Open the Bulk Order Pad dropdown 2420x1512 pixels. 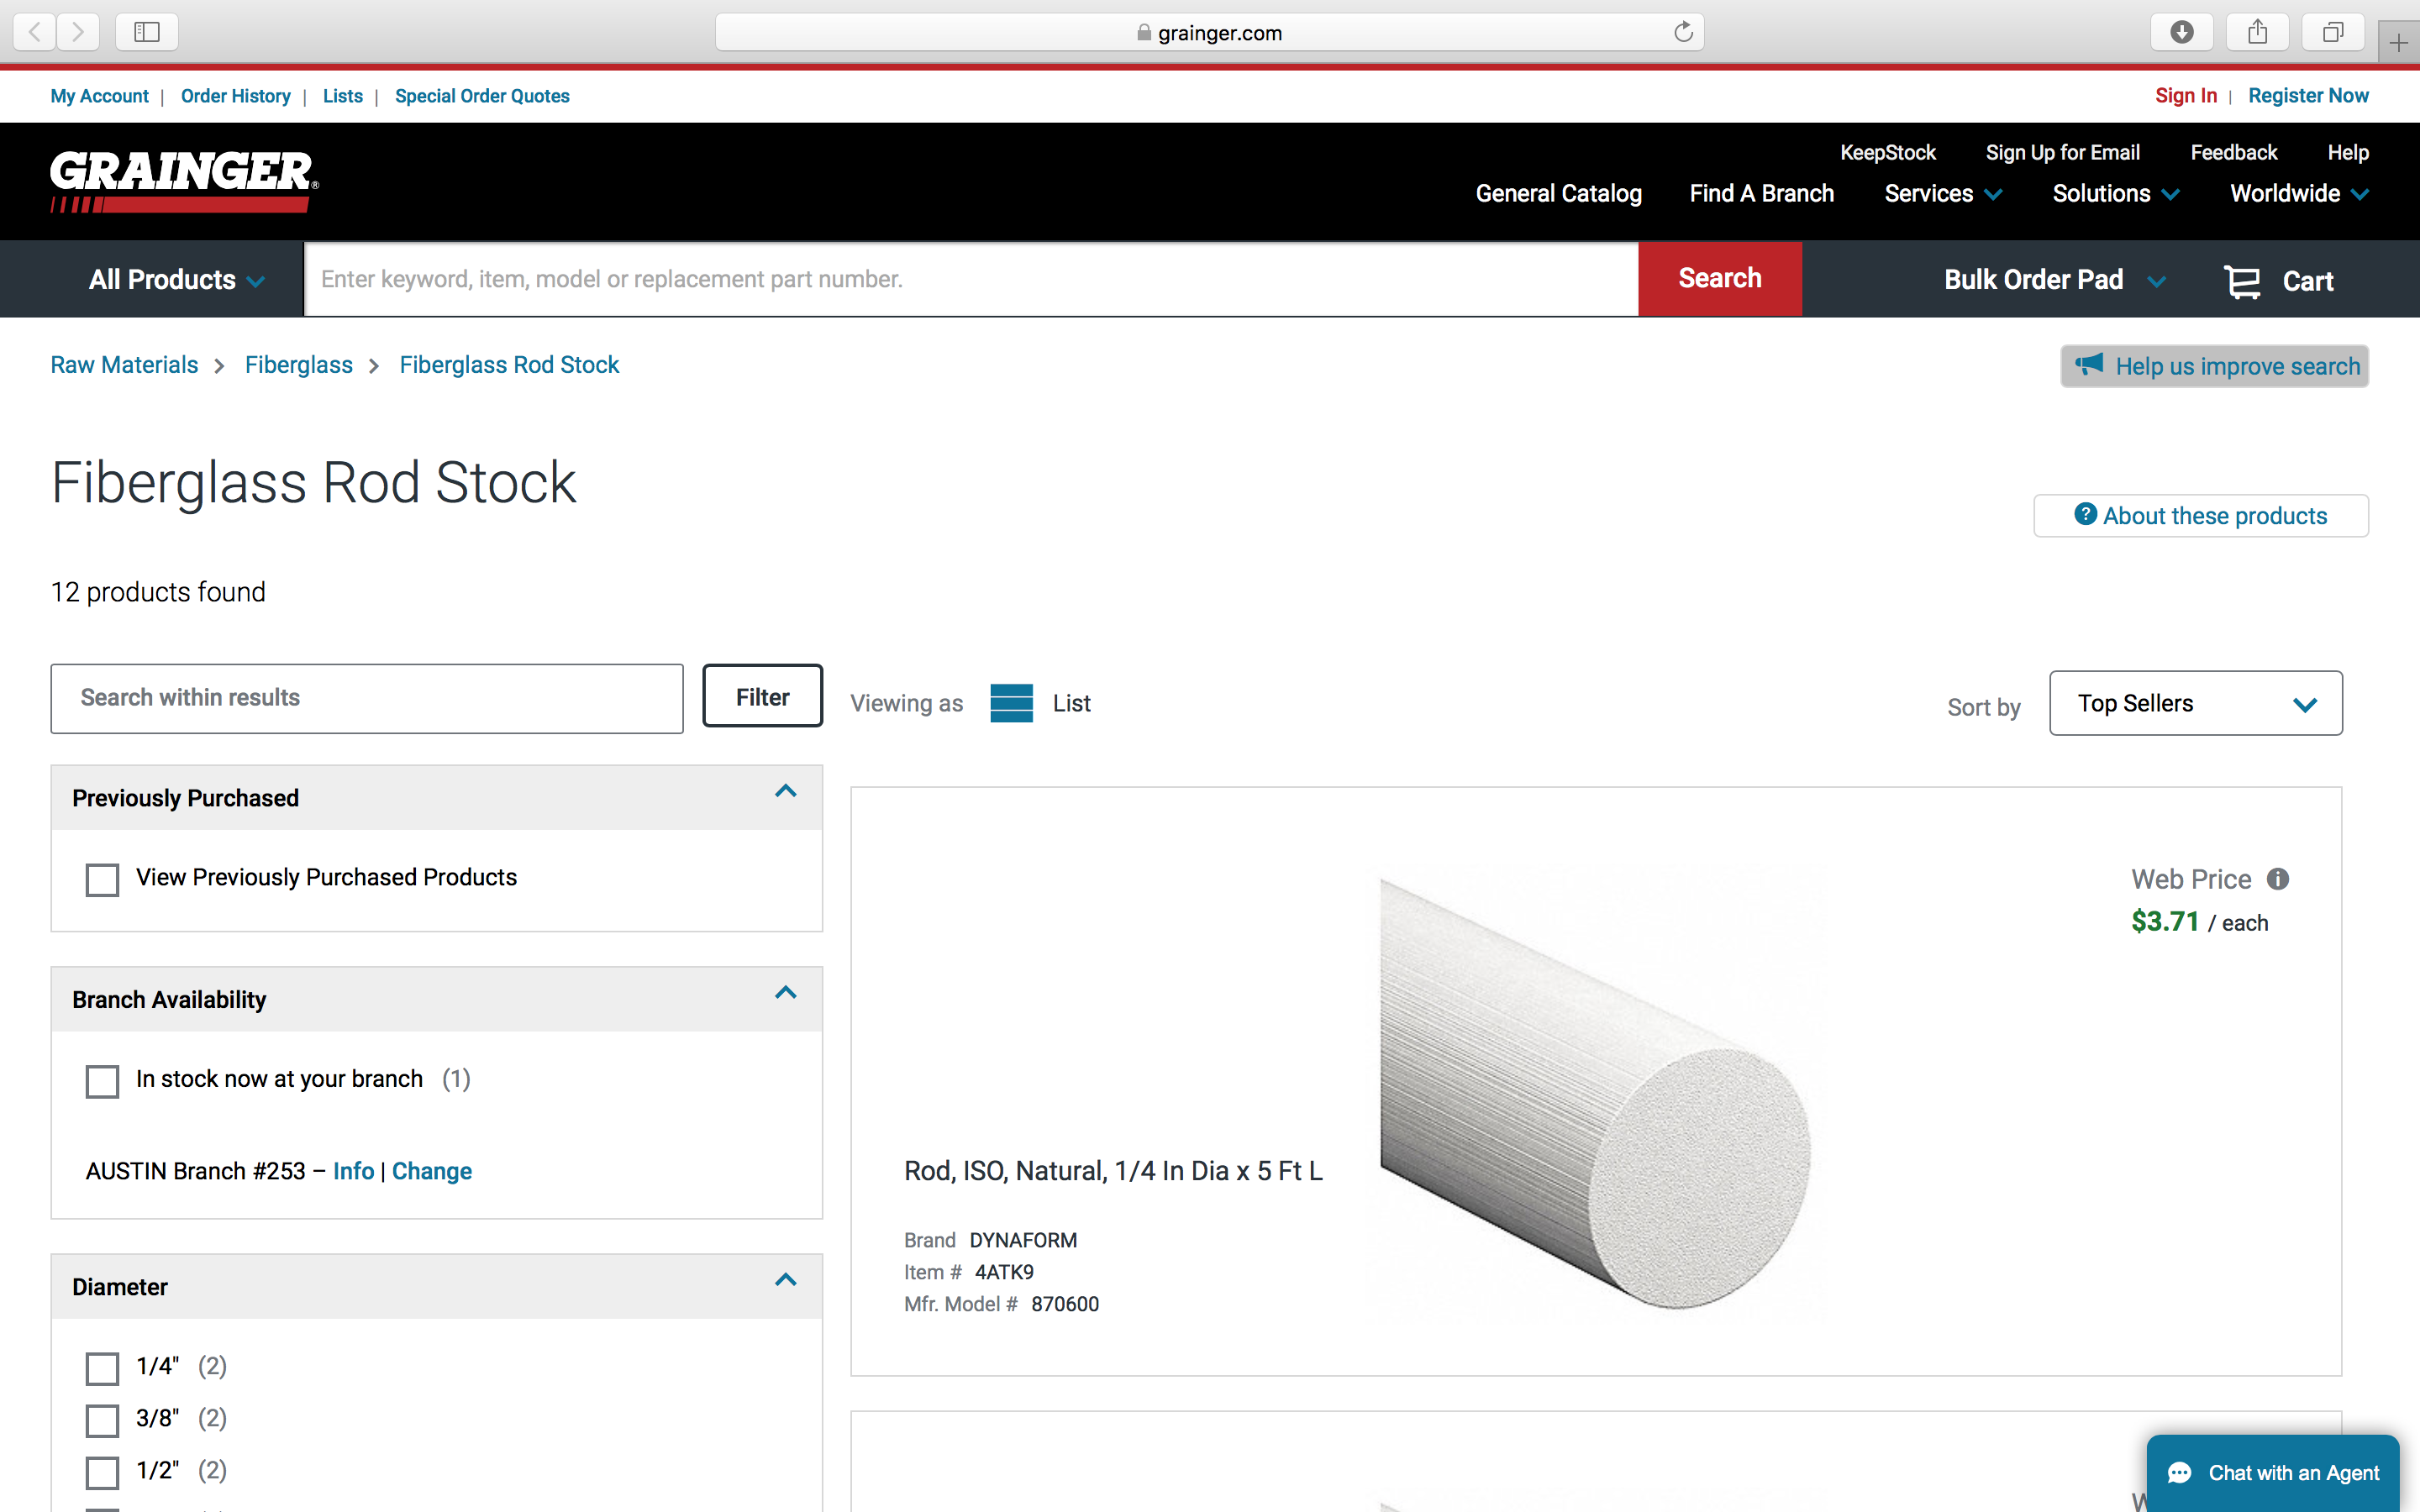[2055, 280]
